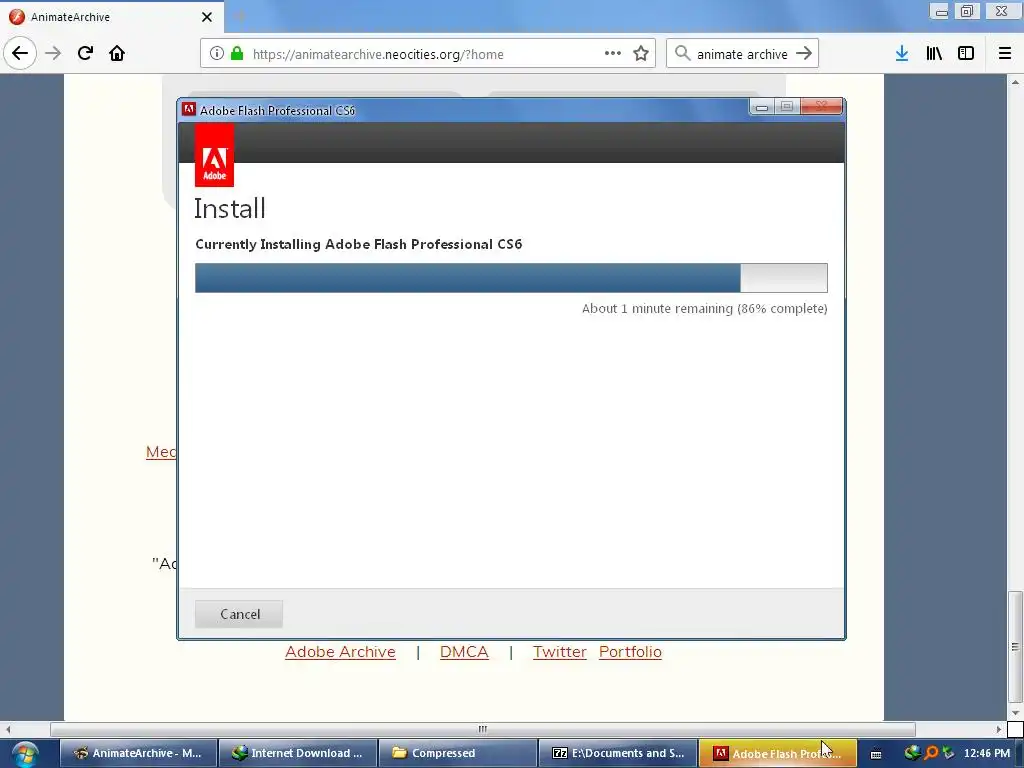Open the Portfolio link
This screenshot has width=1024, height=768.
coord(630,652)
